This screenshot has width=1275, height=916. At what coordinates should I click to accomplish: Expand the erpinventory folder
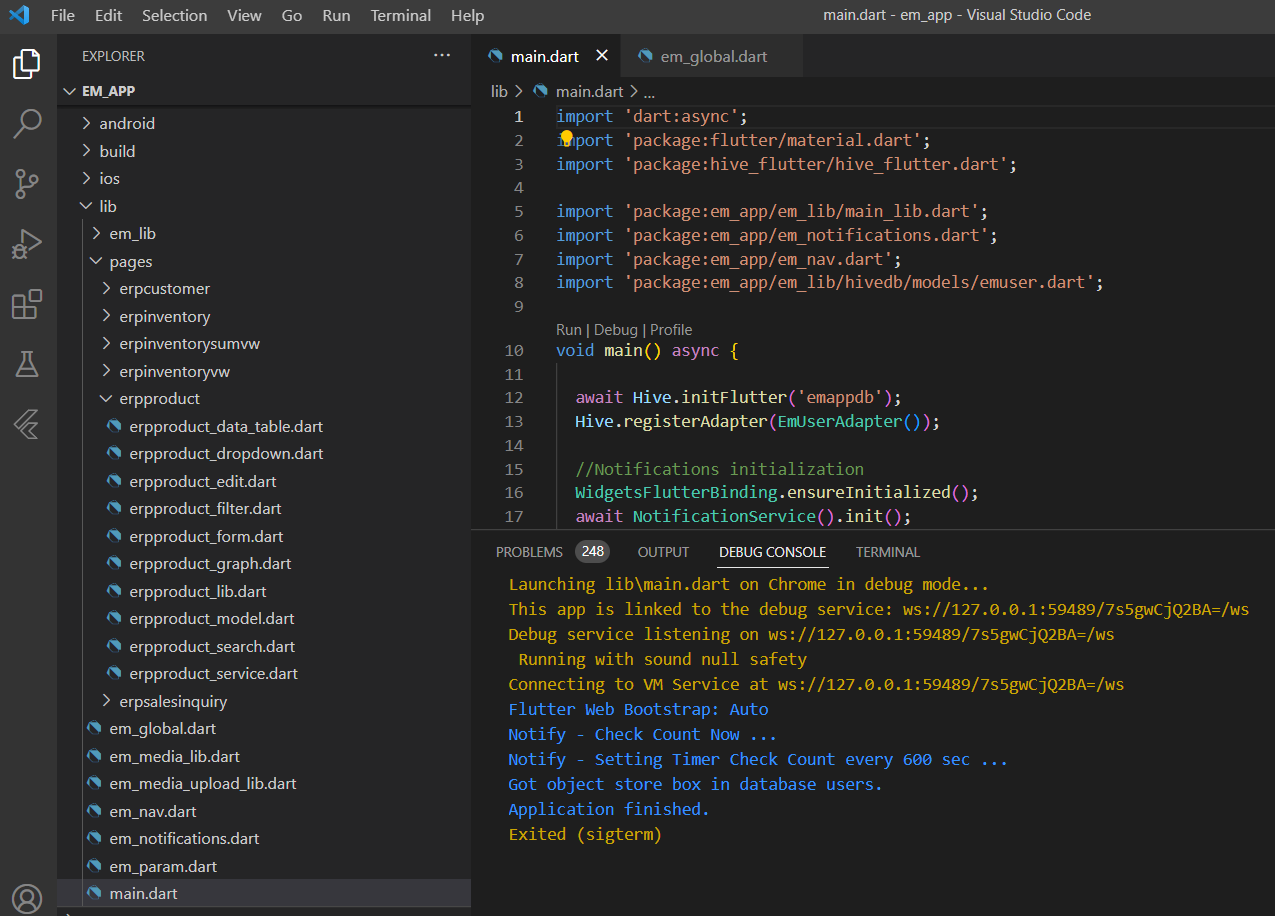point(107,316)
